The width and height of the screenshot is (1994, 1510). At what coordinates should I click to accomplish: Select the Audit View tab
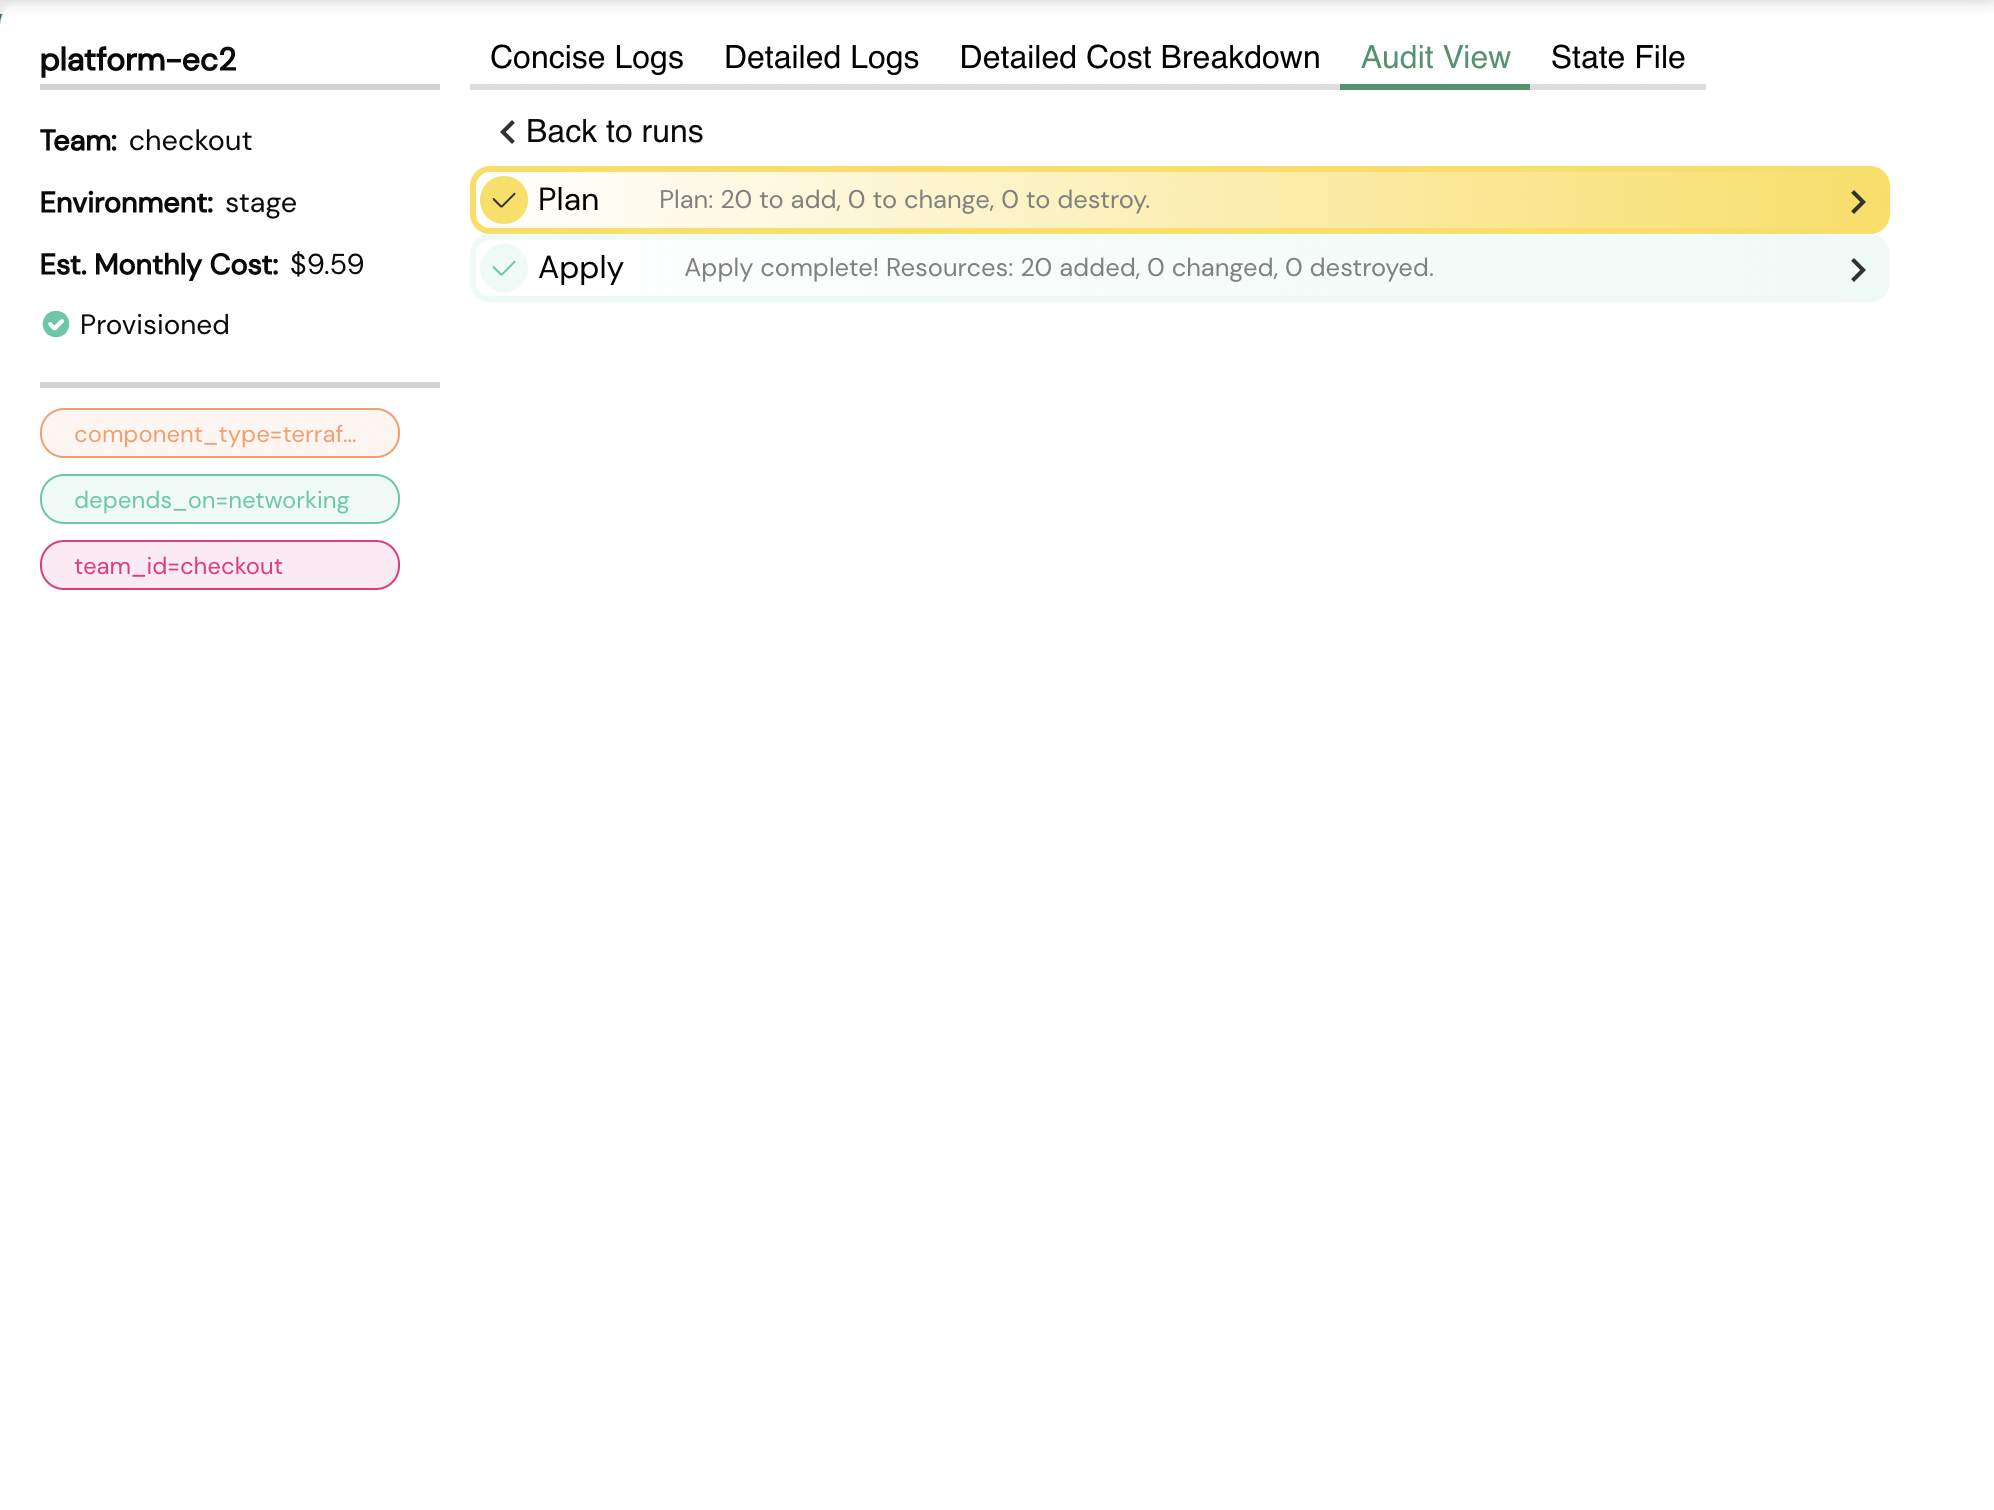pos(1435,58)
